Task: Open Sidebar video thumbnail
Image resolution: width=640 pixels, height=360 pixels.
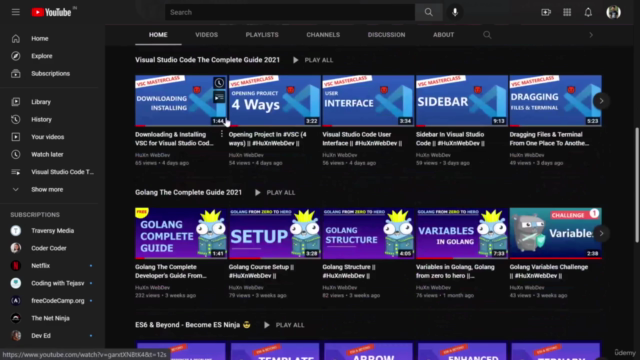Action: (462, 100)
